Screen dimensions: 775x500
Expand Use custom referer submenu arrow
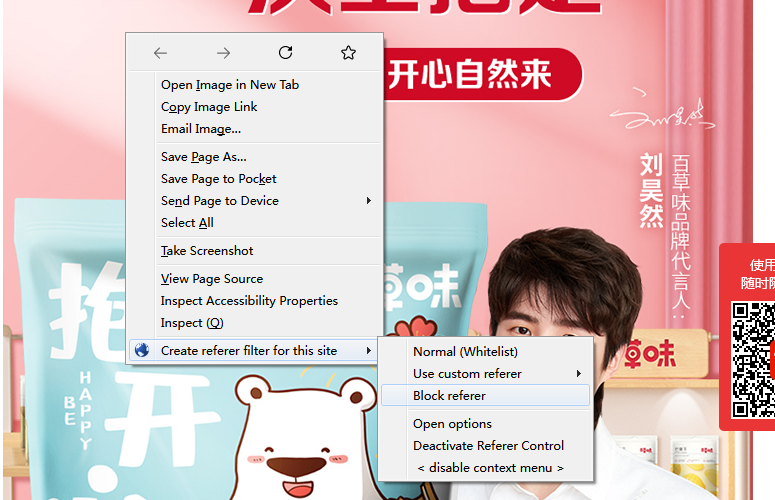pos(578,374)
